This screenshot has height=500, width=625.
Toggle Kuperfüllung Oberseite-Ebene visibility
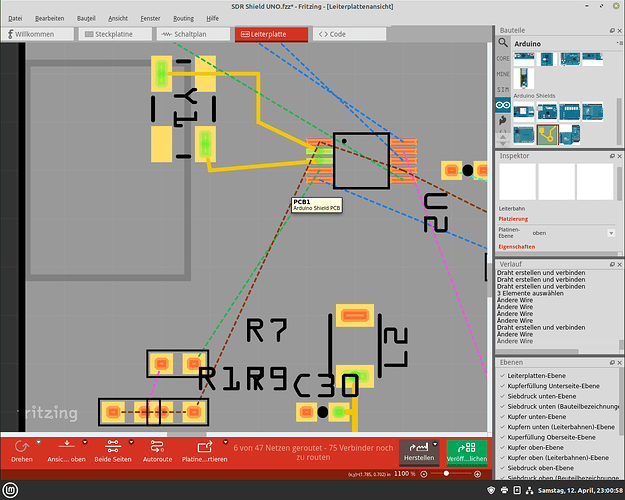point(503,437)
